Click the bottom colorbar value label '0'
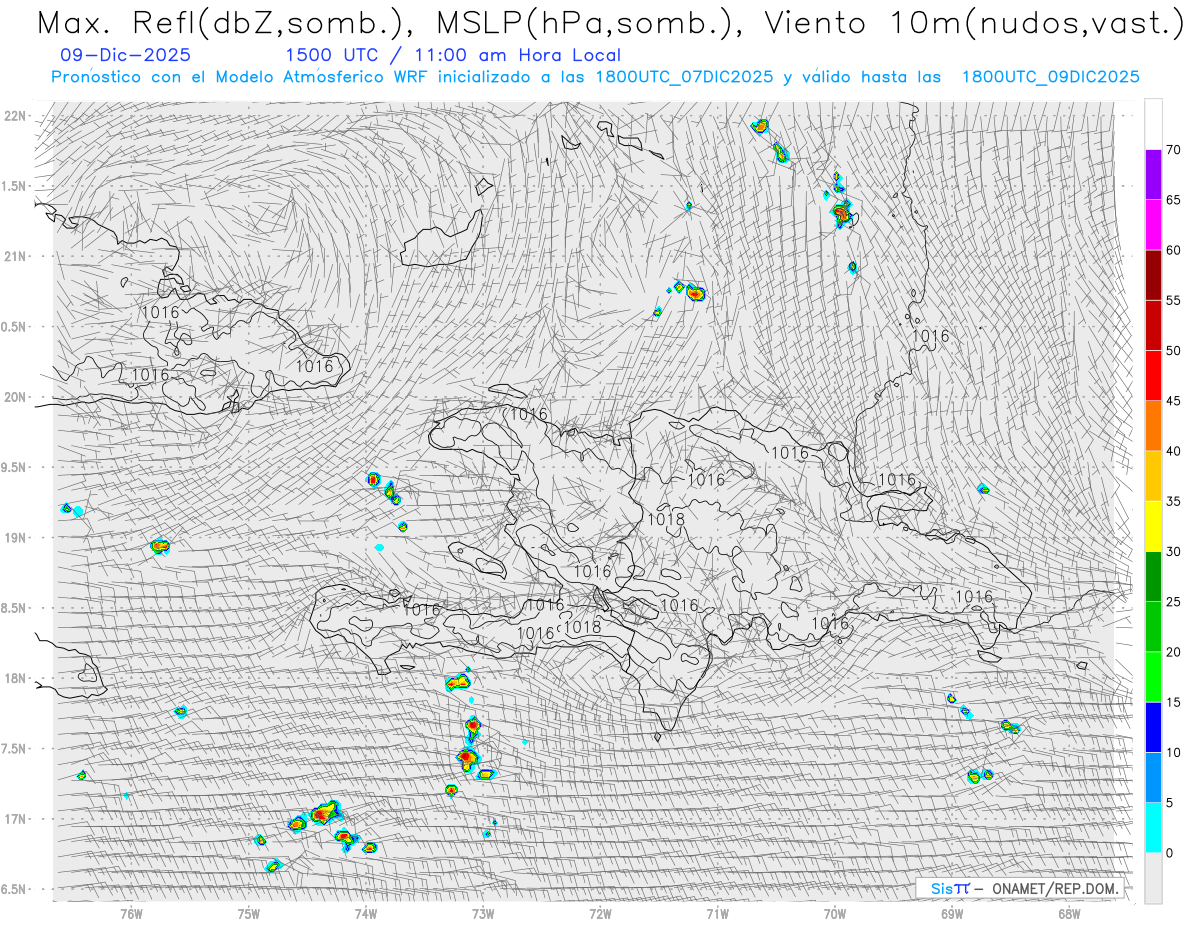 pos(1169,852)
